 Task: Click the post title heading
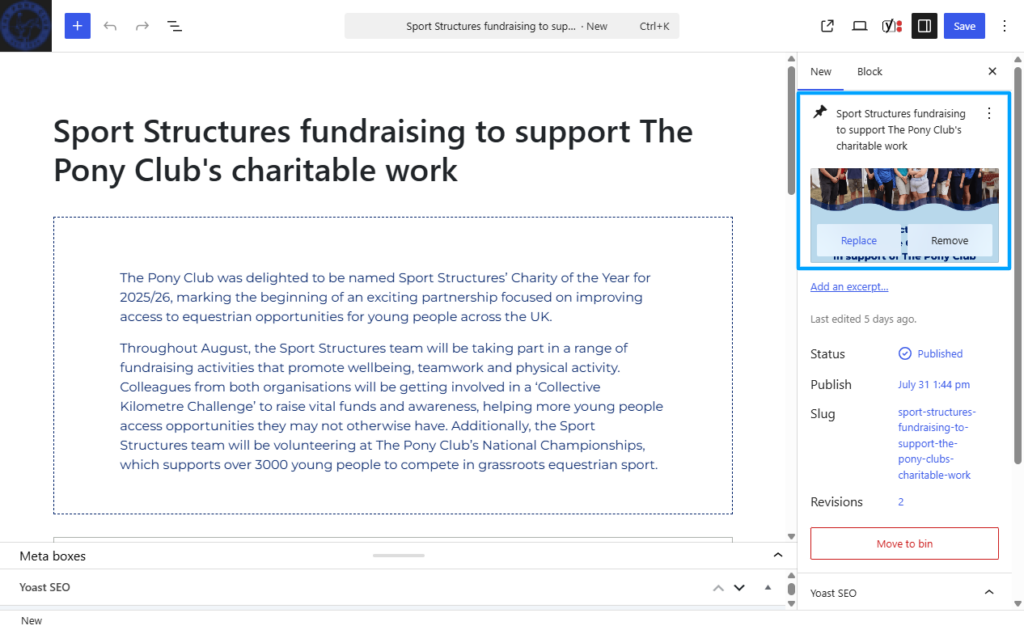point(373,151)
